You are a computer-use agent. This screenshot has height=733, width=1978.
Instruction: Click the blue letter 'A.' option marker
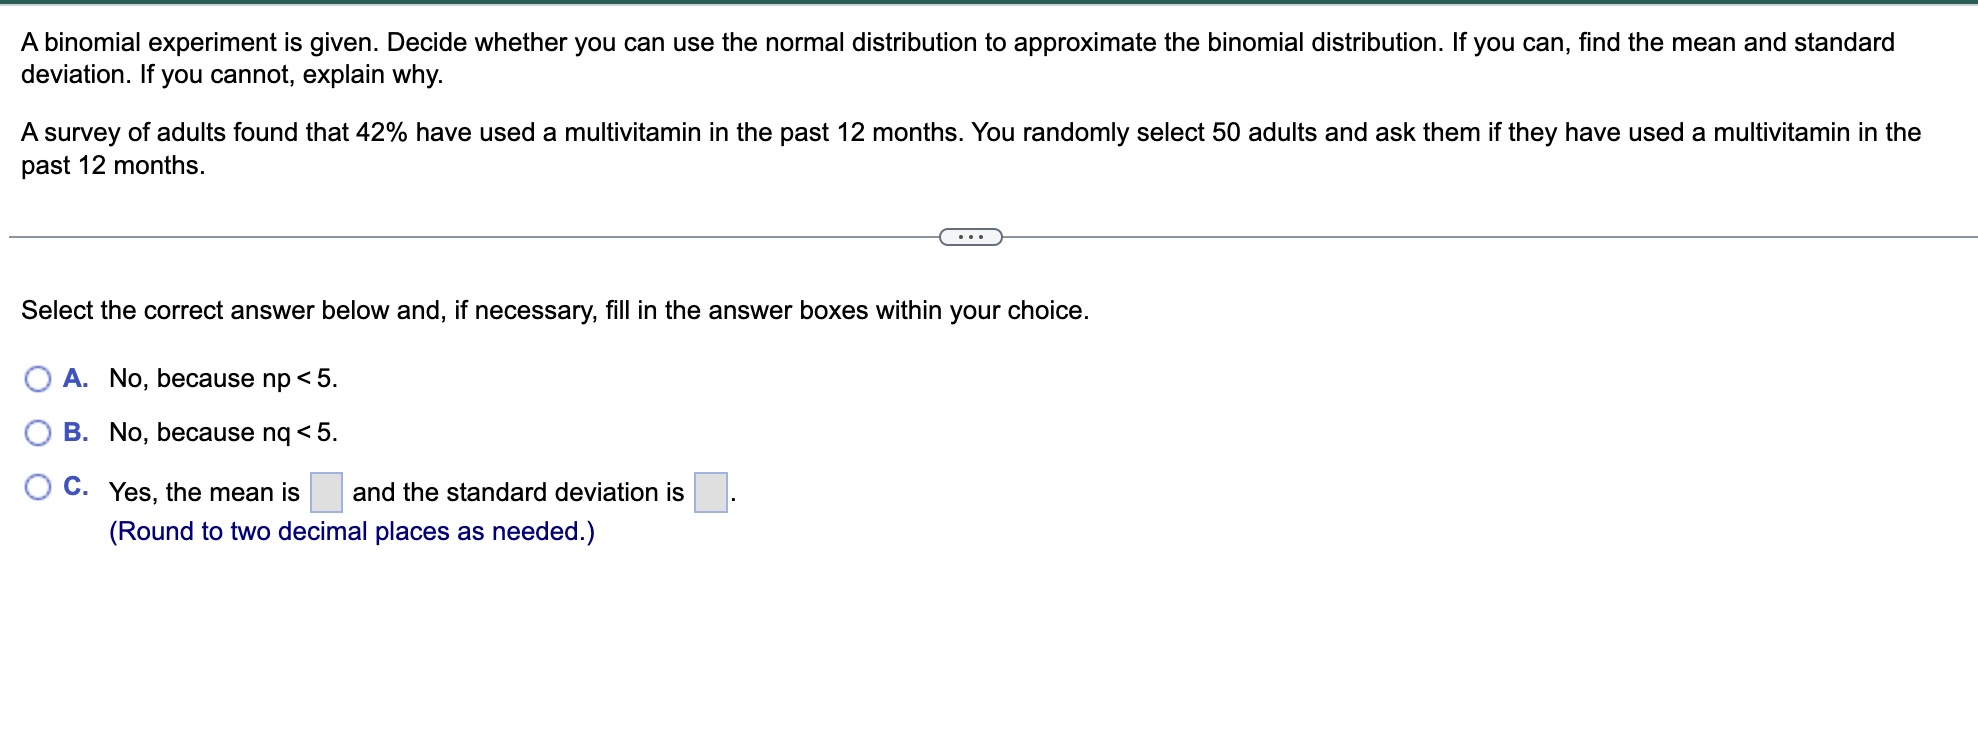(x=76, y=378)
